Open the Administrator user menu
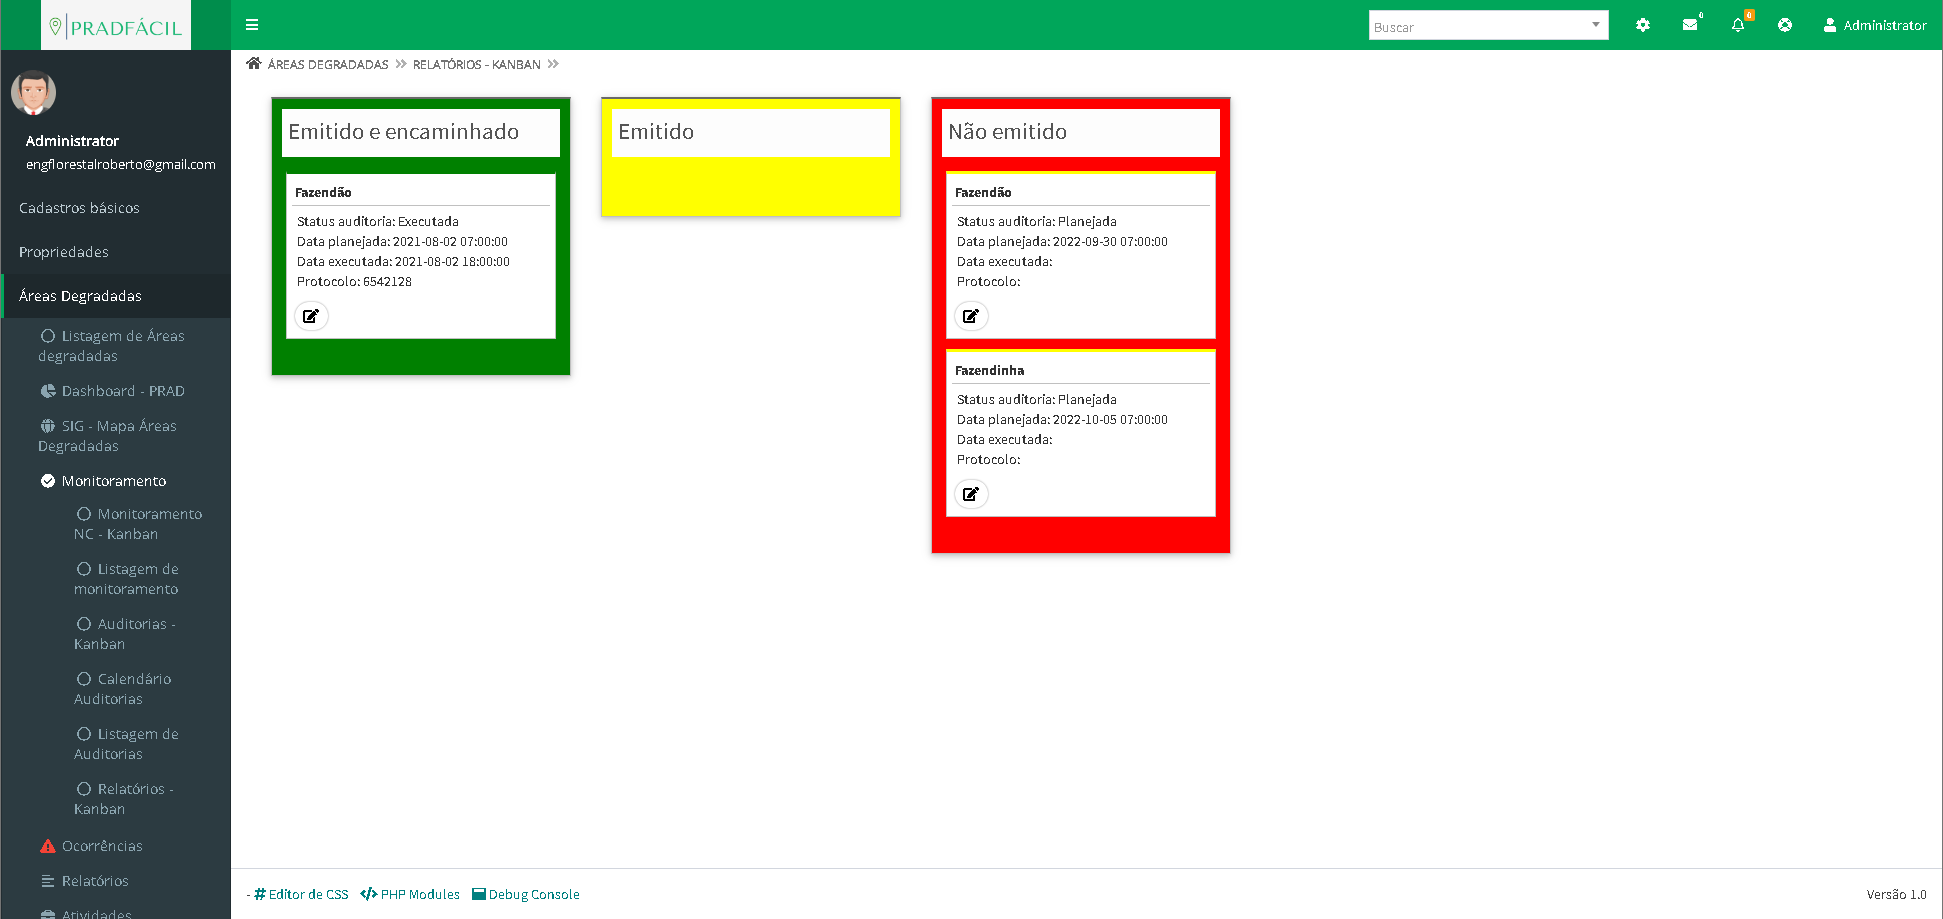1943x919 pixels. 1875,25
